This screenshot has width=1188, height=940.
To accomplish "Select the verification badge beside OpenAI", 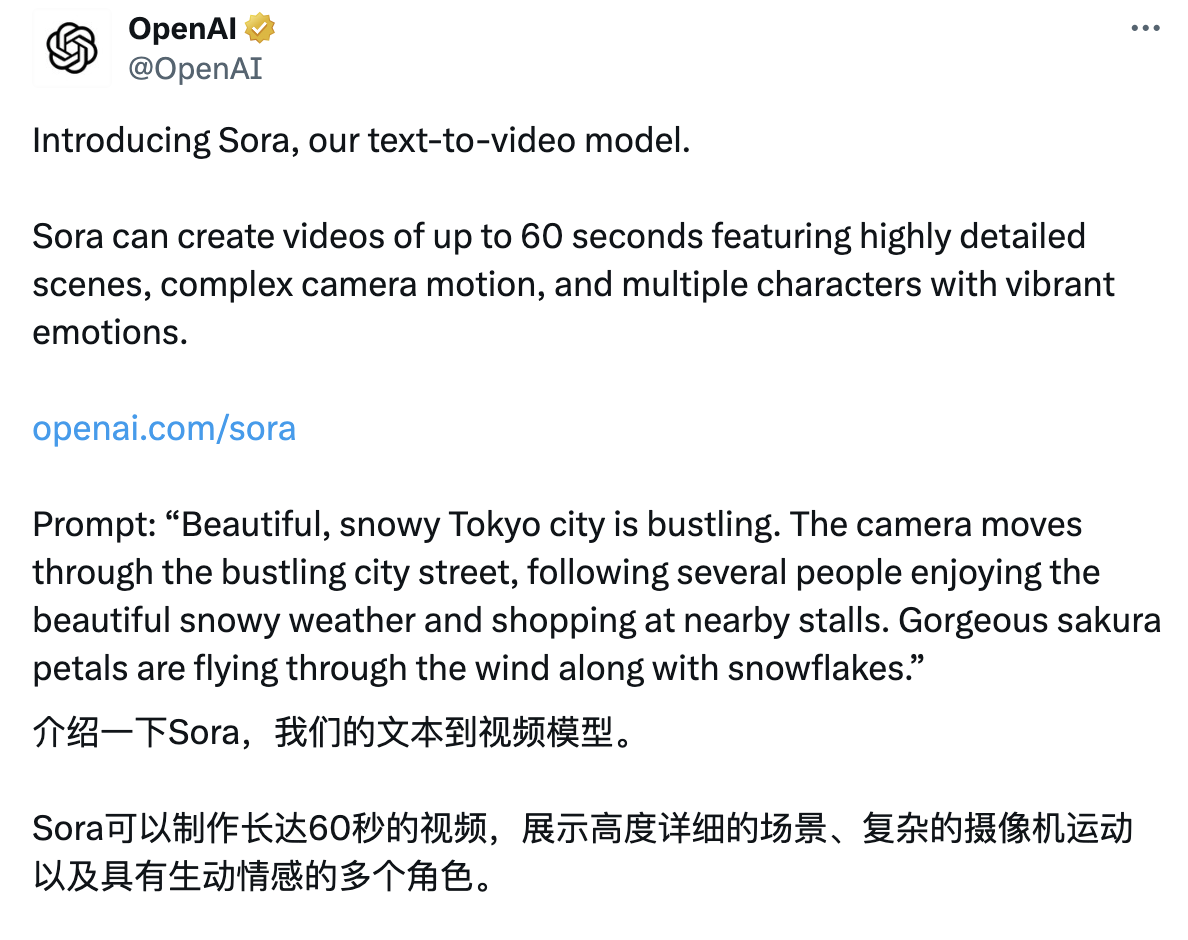I will 258,28.
